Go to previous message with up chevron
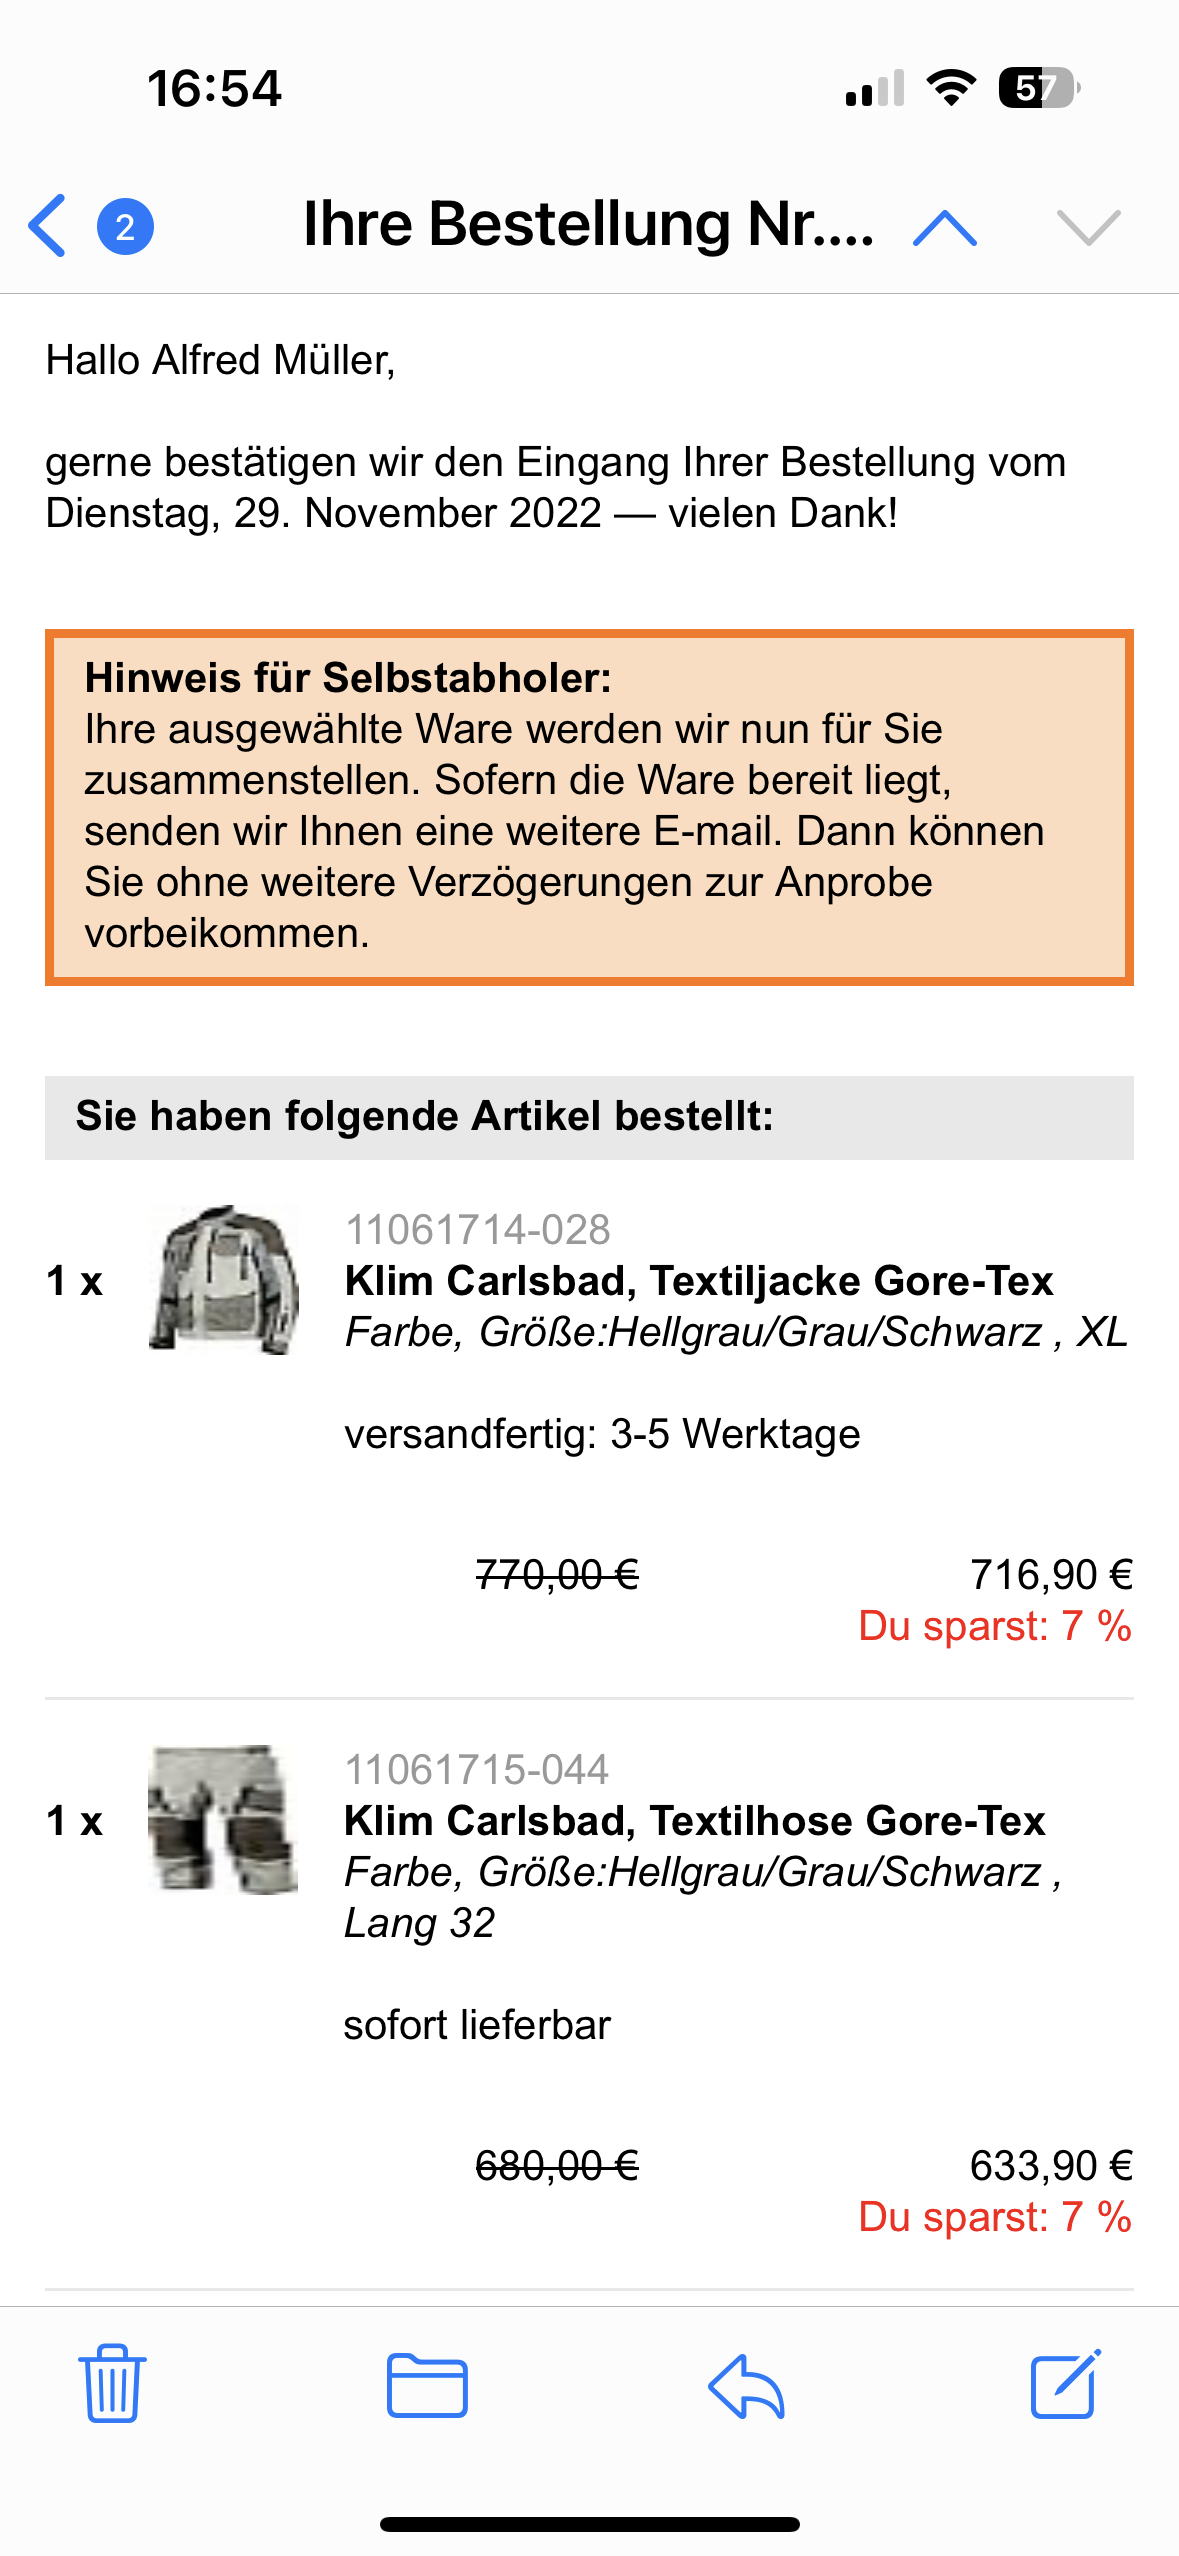Screen dimensions: 1179x2556 point(945,228)
